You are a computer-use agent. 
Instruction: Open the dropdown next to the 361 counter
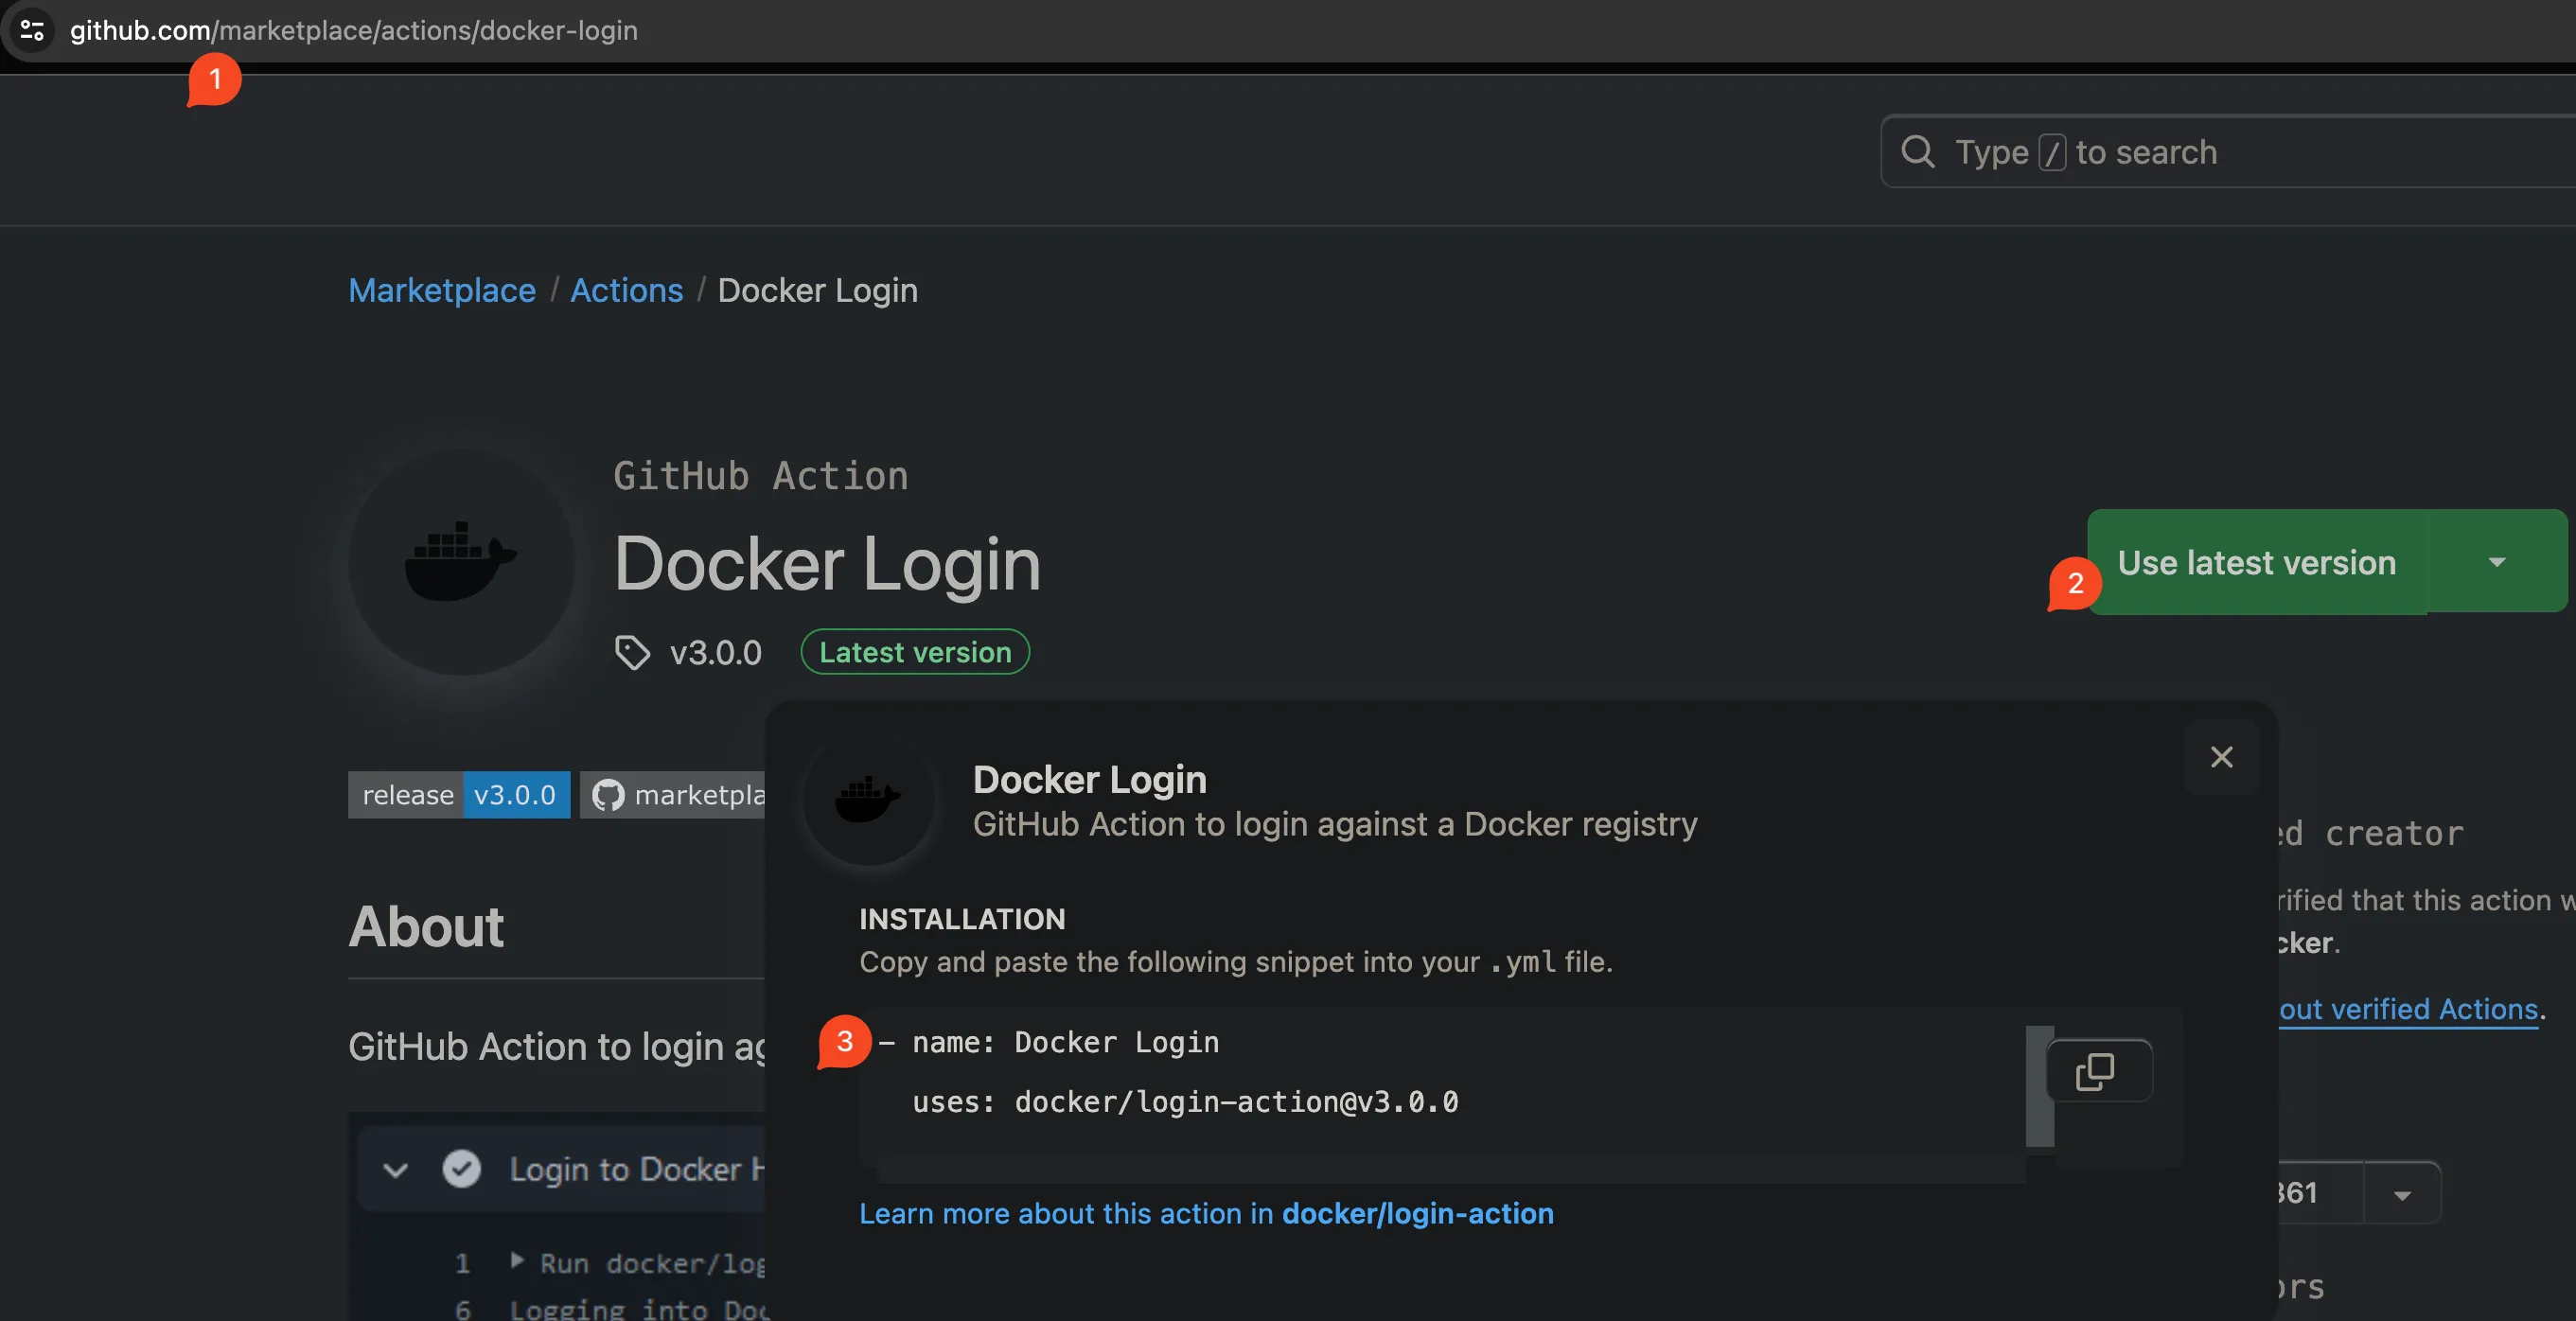(x=2401, y=1193)
